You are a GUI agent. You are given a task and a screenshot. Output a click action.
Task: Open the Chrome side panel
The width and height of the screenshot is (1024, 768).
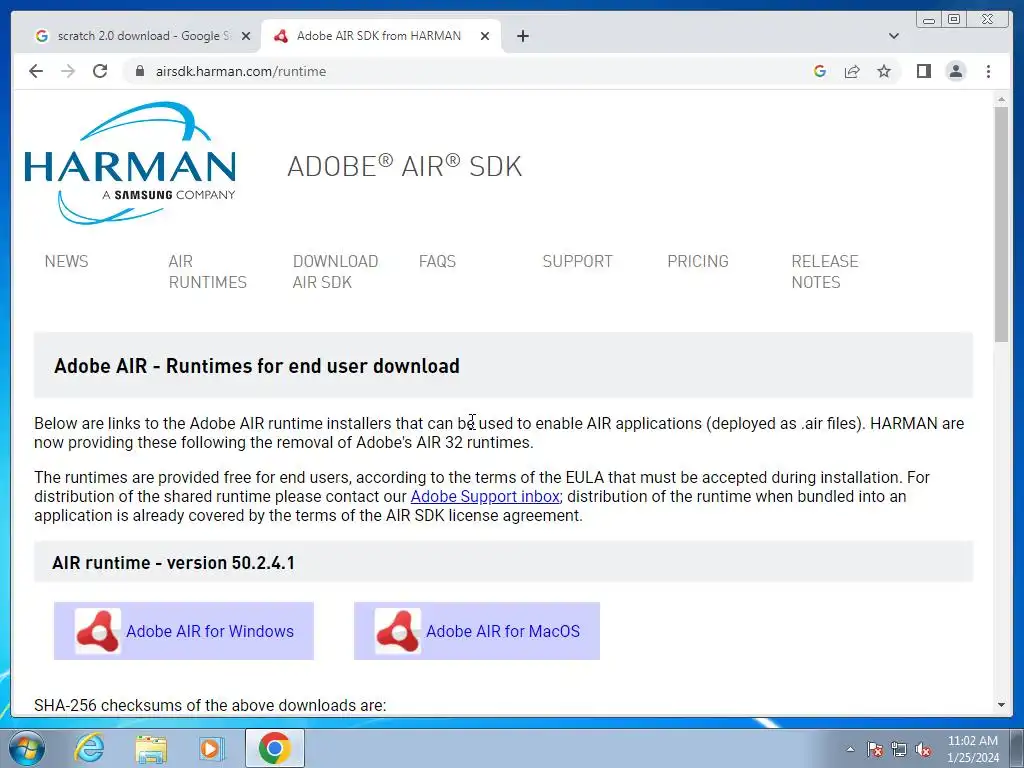tap(923, 71)
